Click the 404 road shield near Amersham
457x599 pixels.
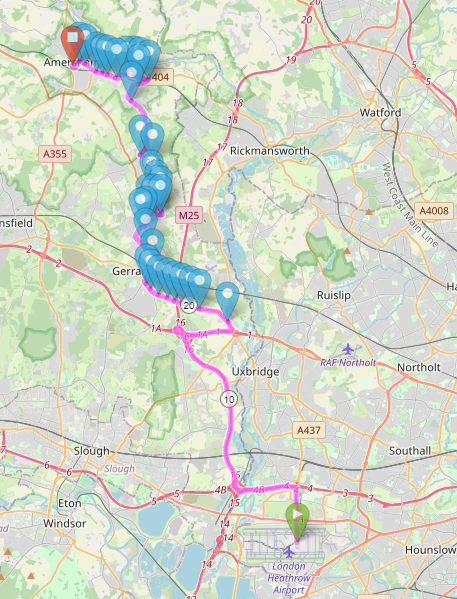pyautogui.click(x=160, y=77)
